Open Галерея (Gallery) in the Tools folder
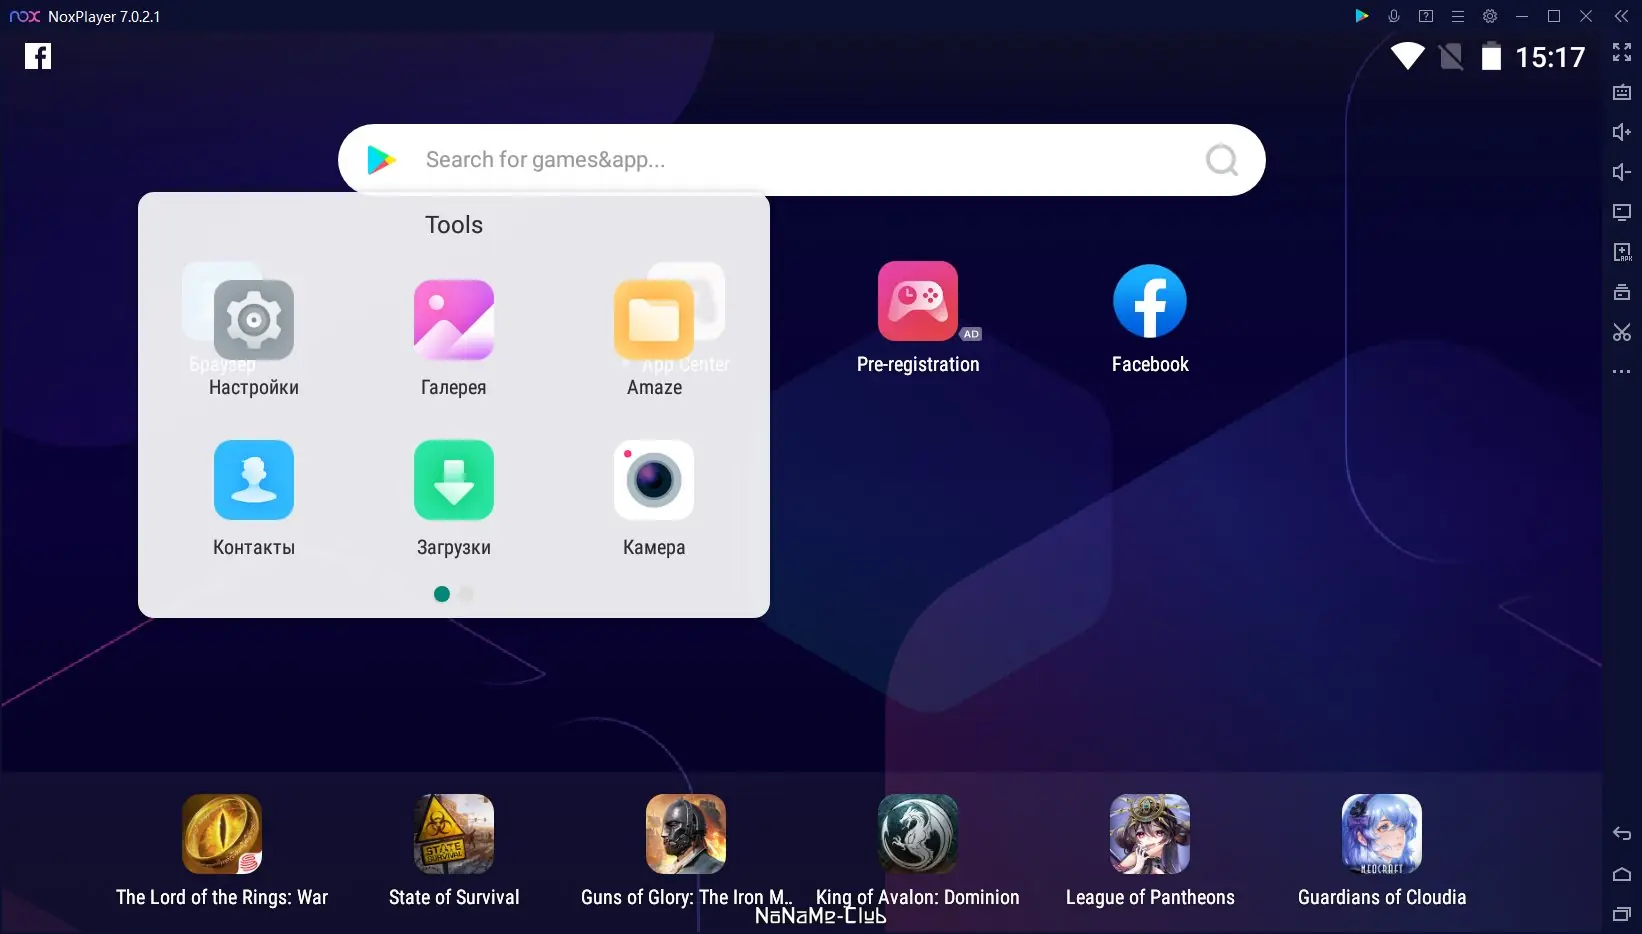This screenshot has width=1642, height=934. pyautogui.click(x=454, y=339)
